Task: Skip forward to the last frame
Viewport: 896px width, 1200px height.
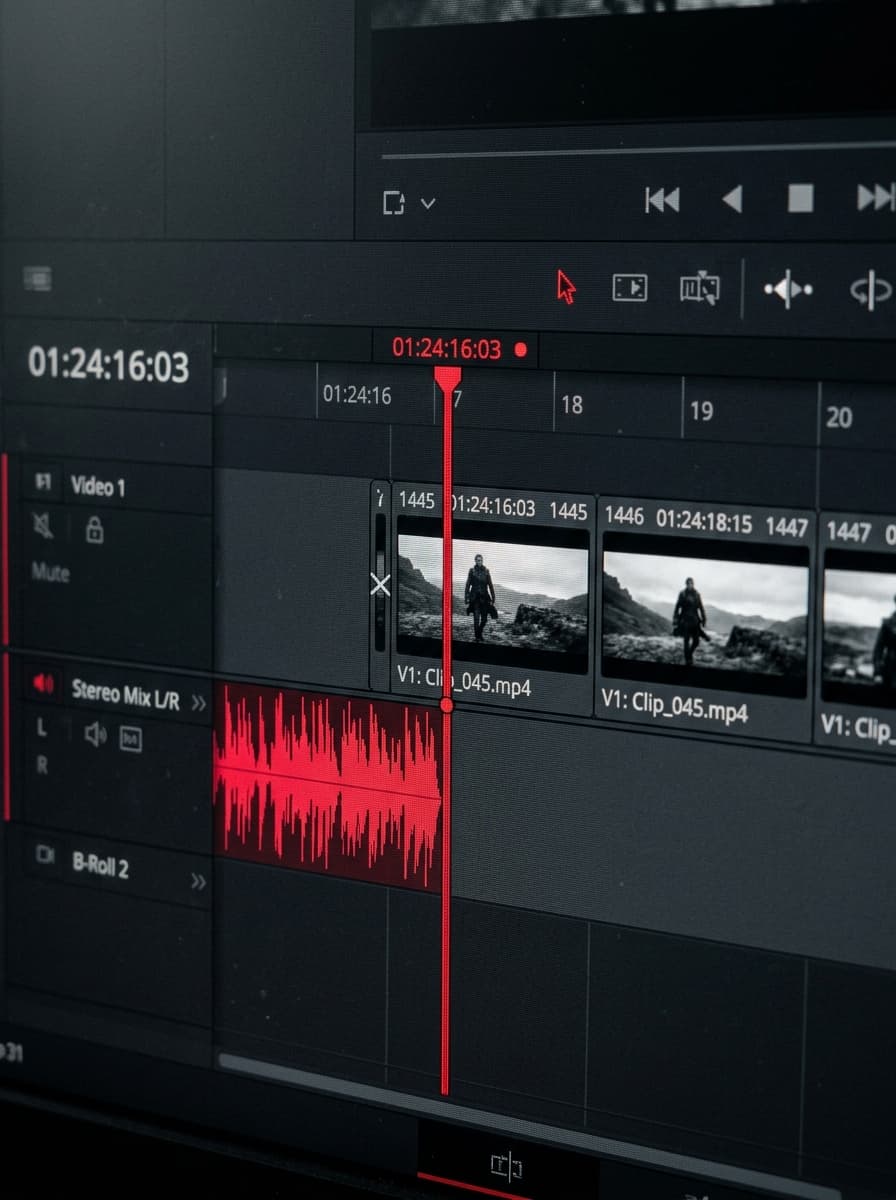Action: pos(876,198)
